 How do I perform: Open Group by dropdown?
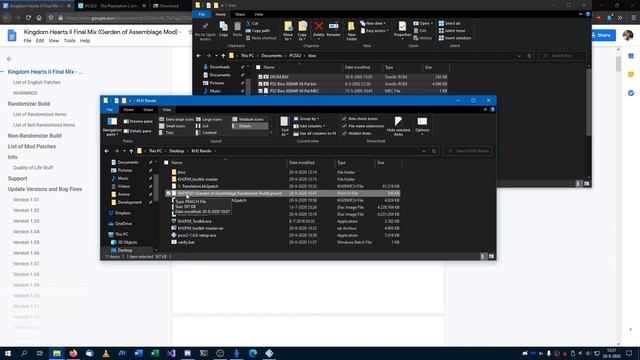[306, 119]
